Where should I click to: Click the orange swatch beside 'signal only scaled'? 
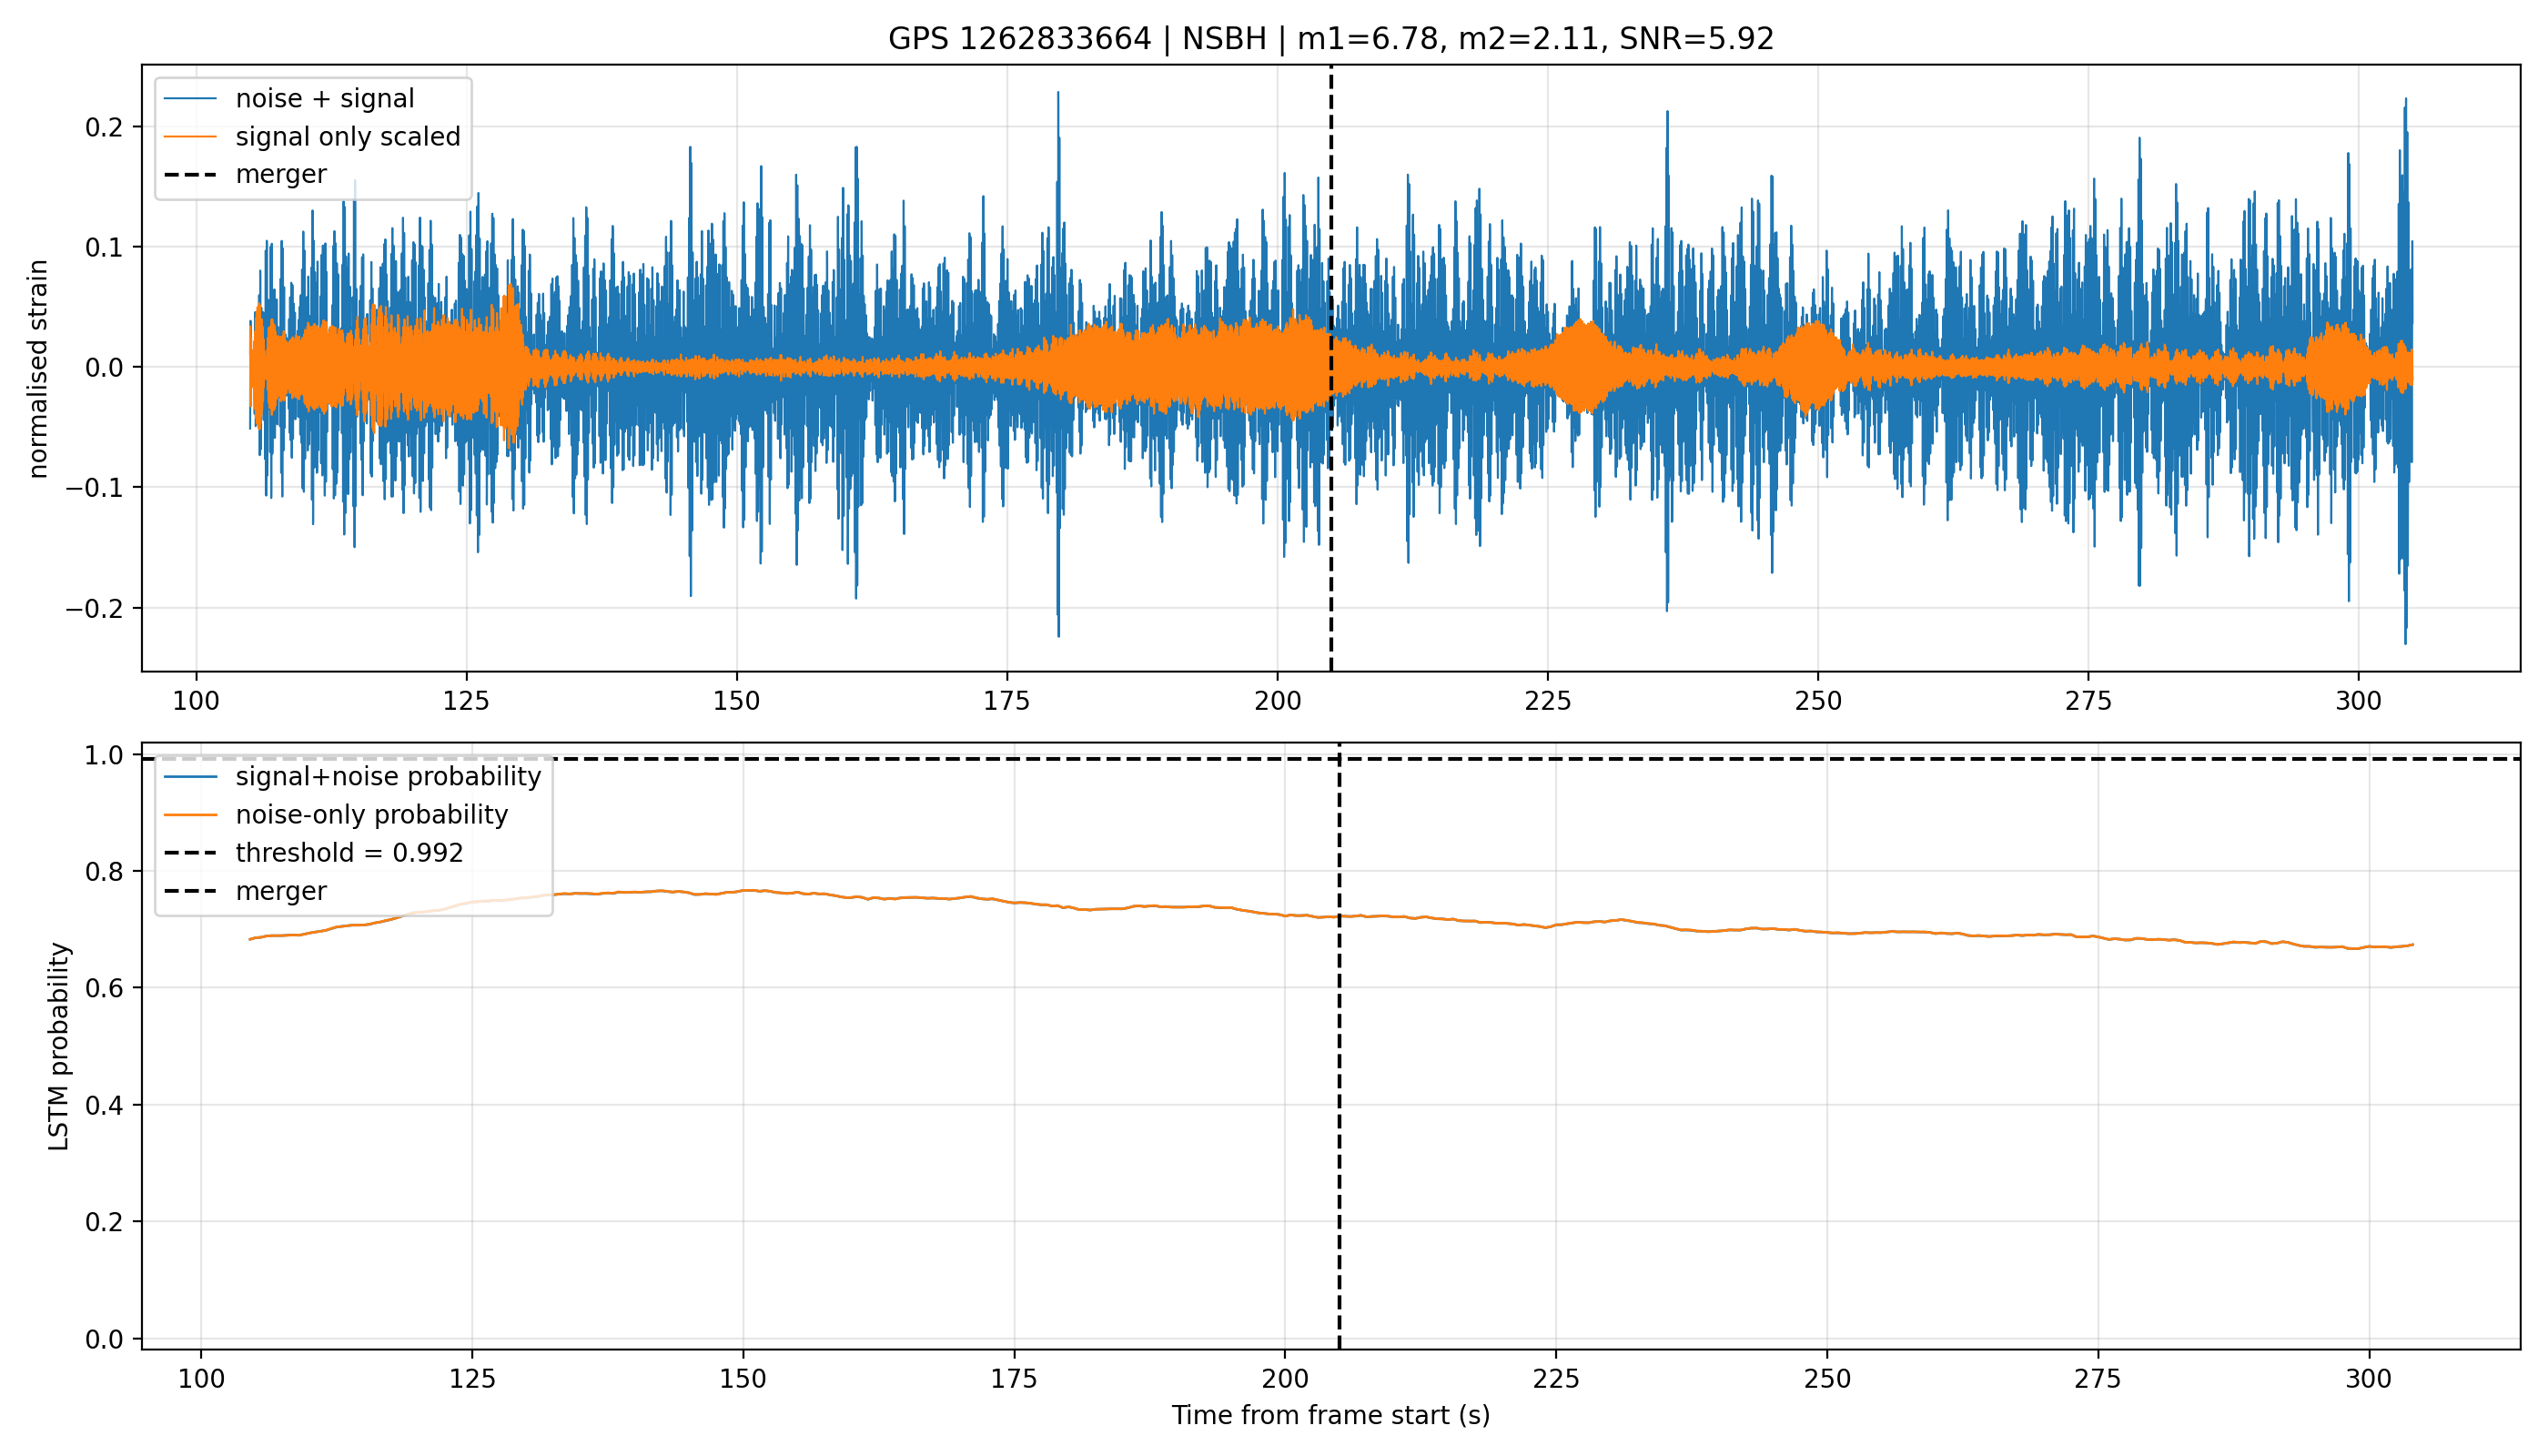click(190, 136)
